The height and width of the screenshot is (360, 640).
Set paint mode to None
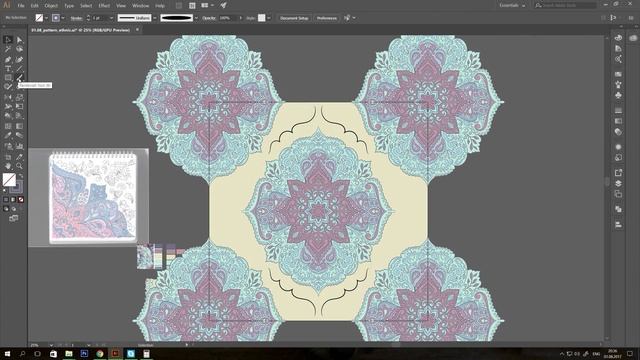tap(20, 200)
